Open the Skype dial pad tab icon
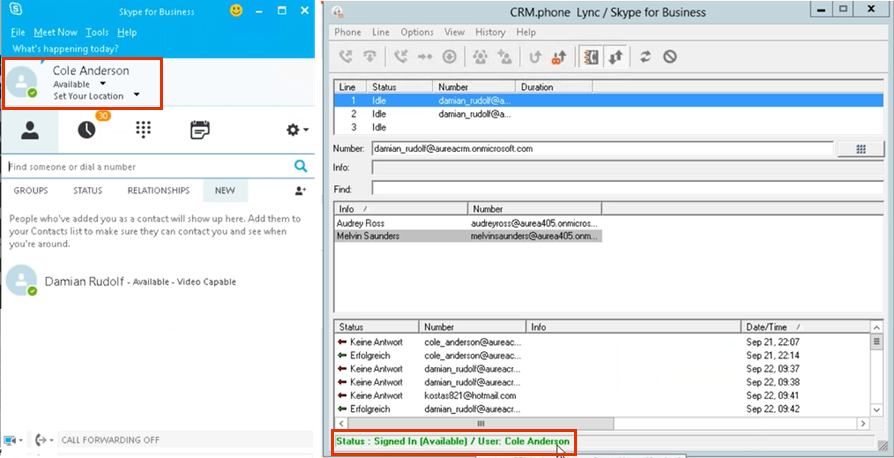 coord(143,129)
